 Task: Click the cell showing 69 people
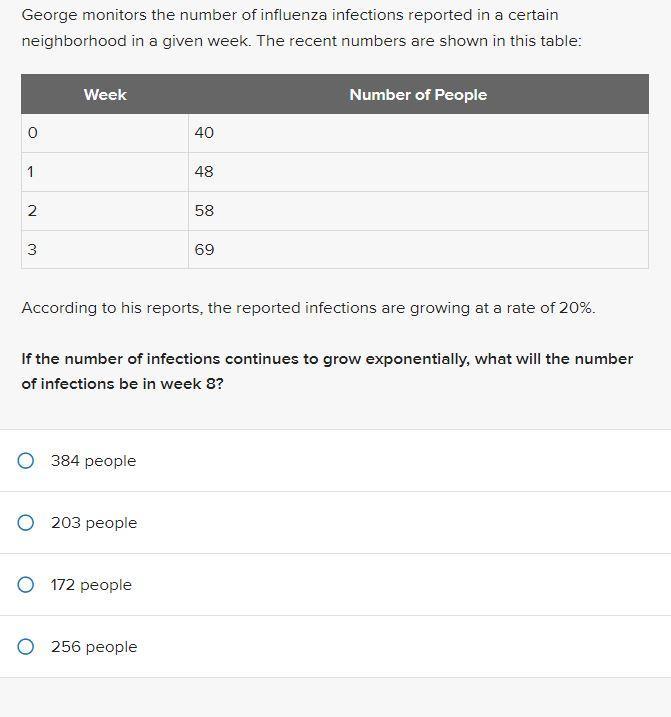pos(418,250)
